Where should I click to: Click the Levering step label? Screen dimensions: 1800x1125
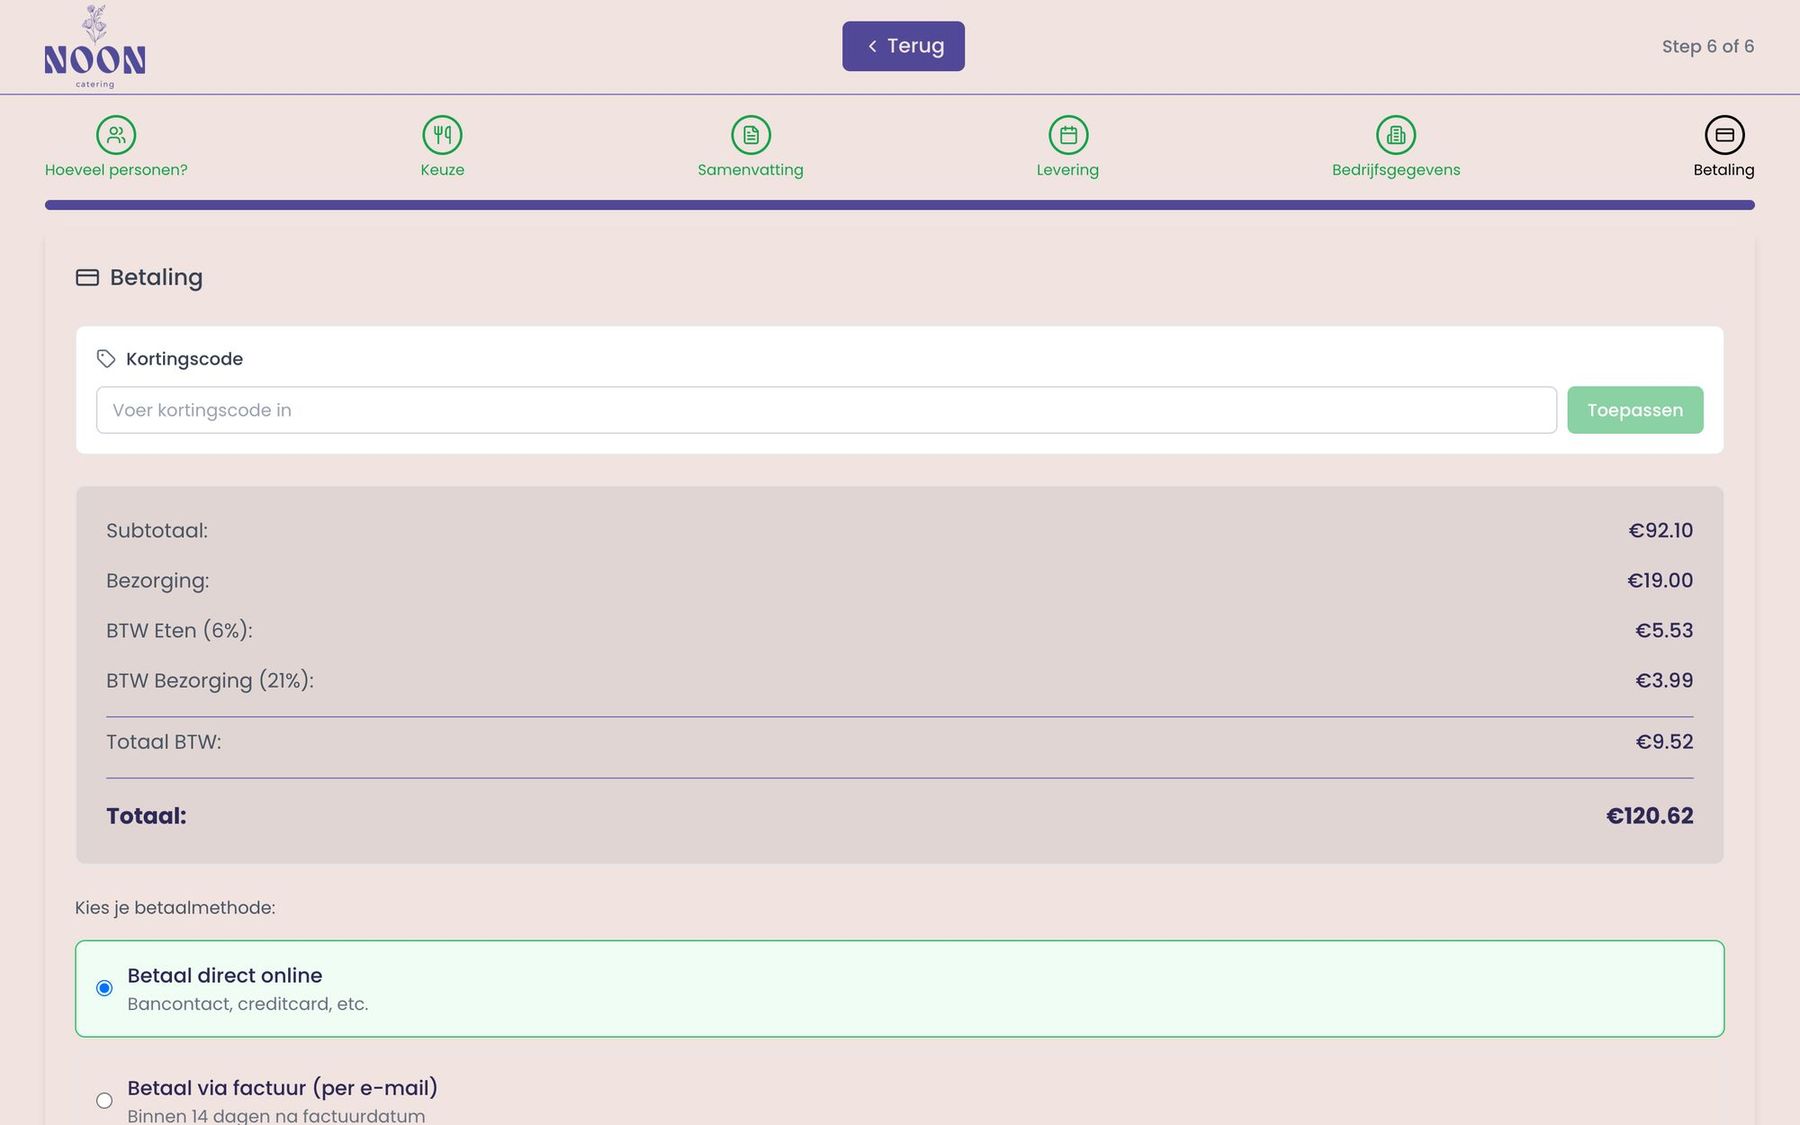click(1068, 170)
